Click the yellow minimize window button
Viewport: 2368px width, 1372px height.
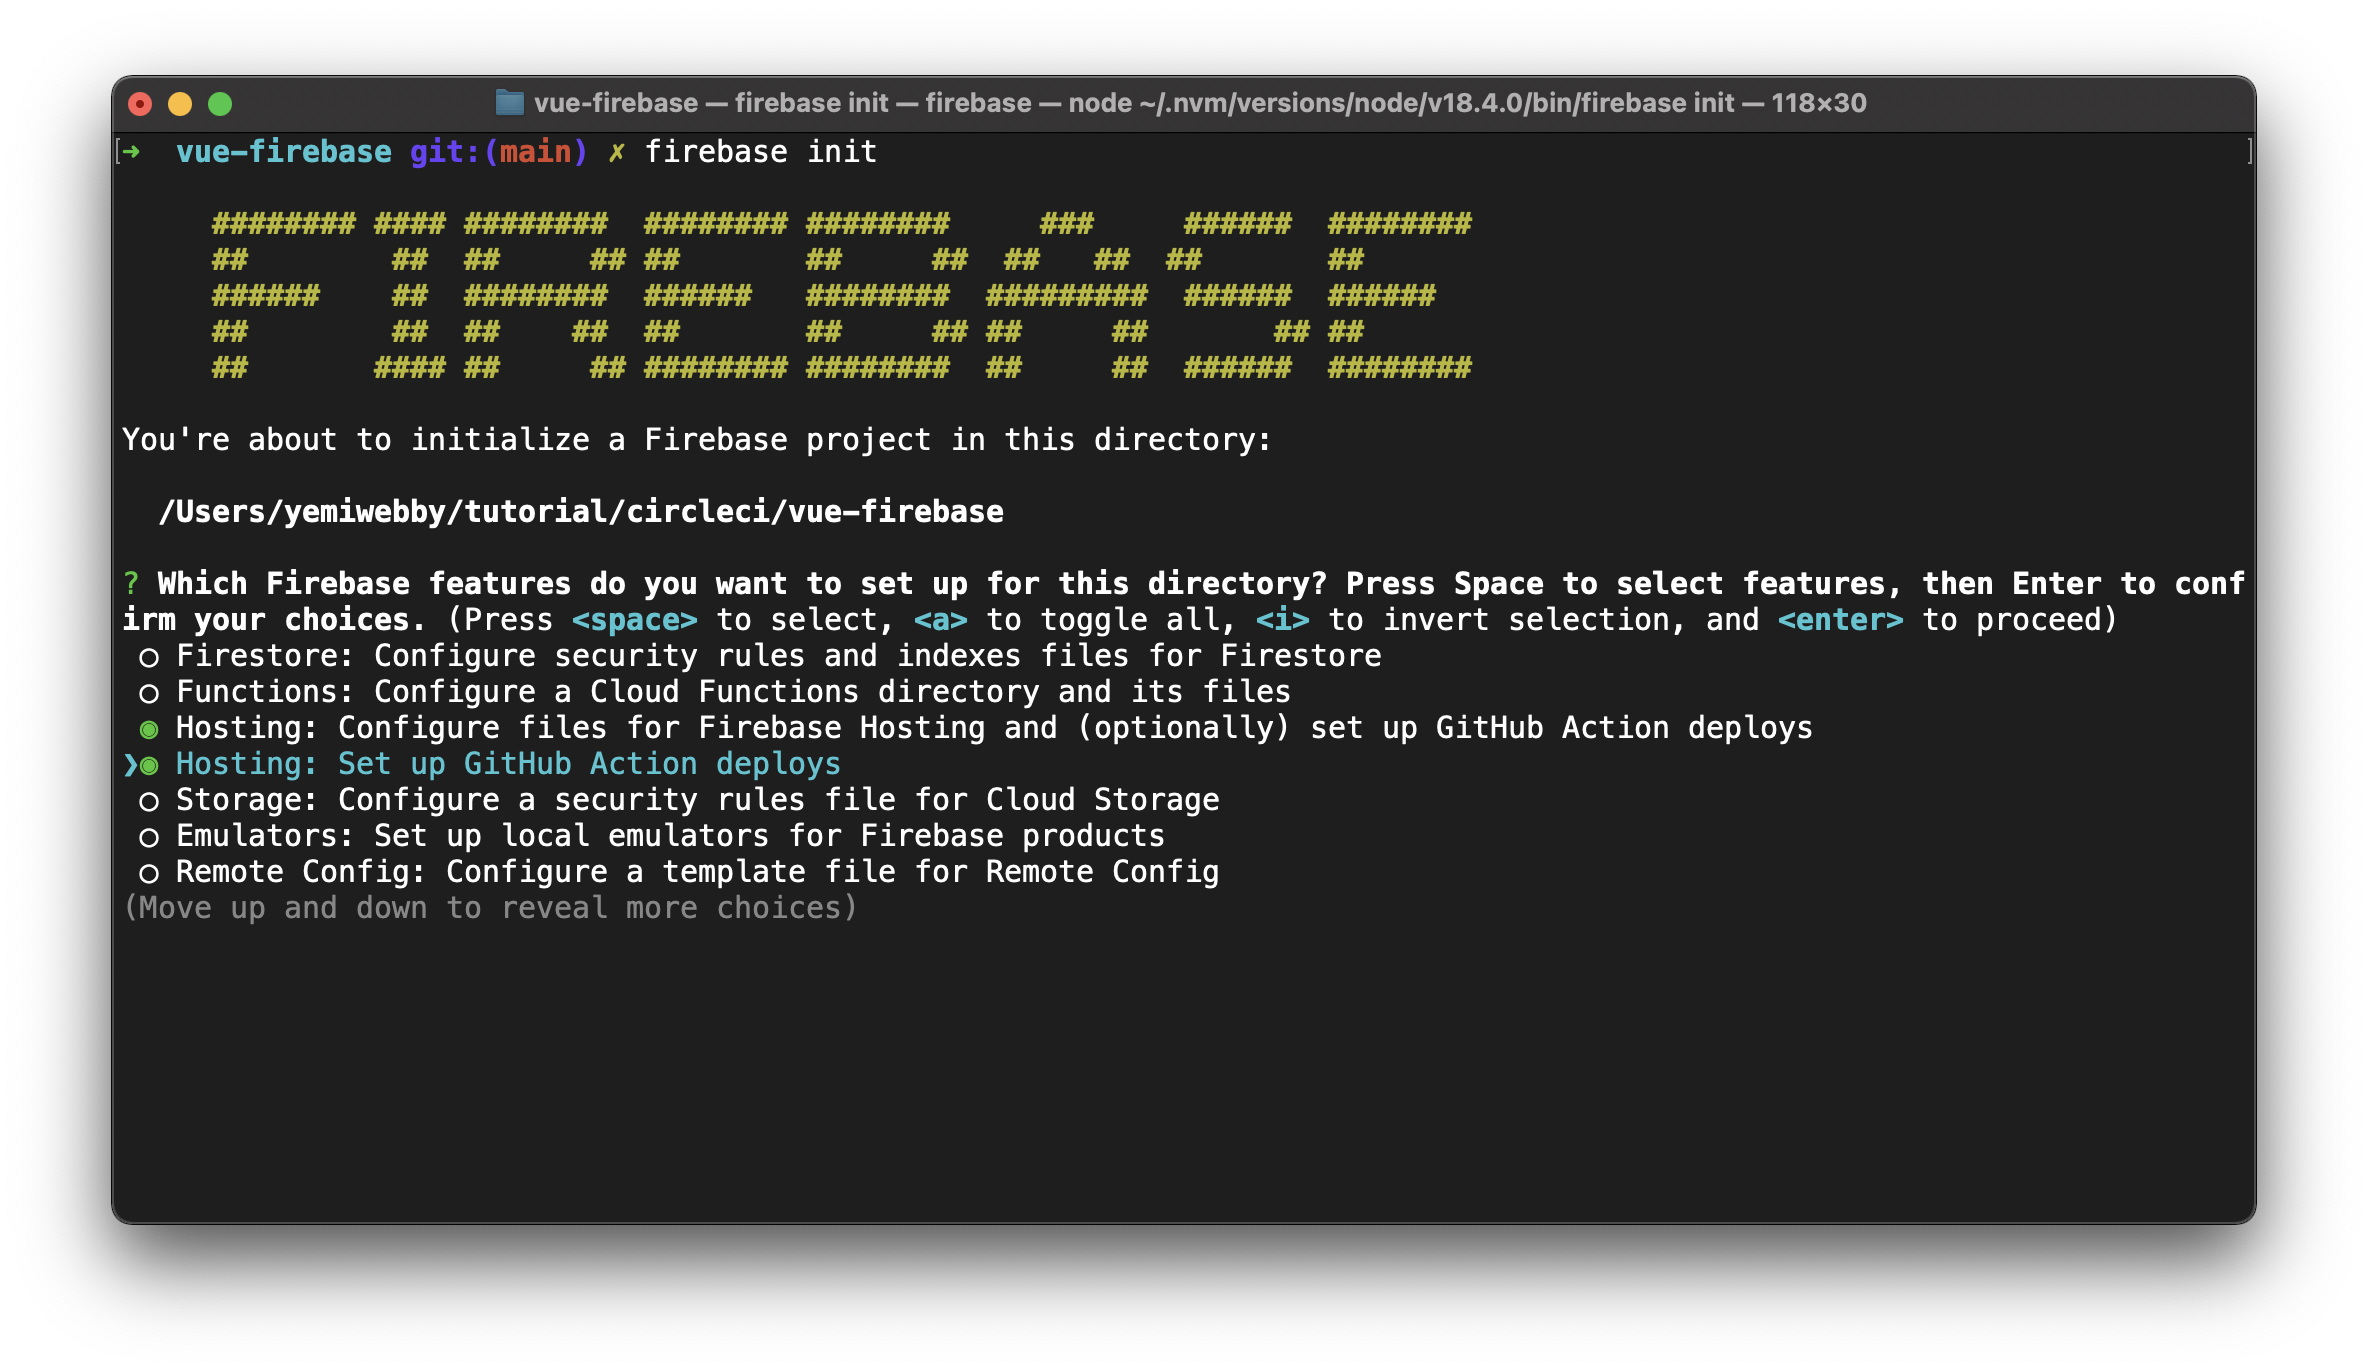click(180, 104)
